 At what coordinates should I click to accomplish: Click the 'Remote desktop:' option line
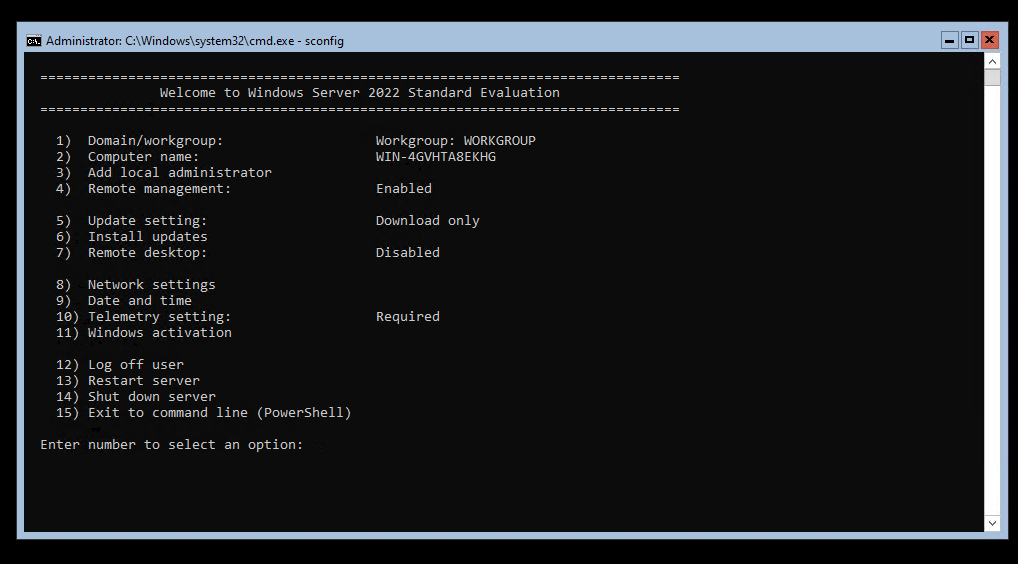131,252
